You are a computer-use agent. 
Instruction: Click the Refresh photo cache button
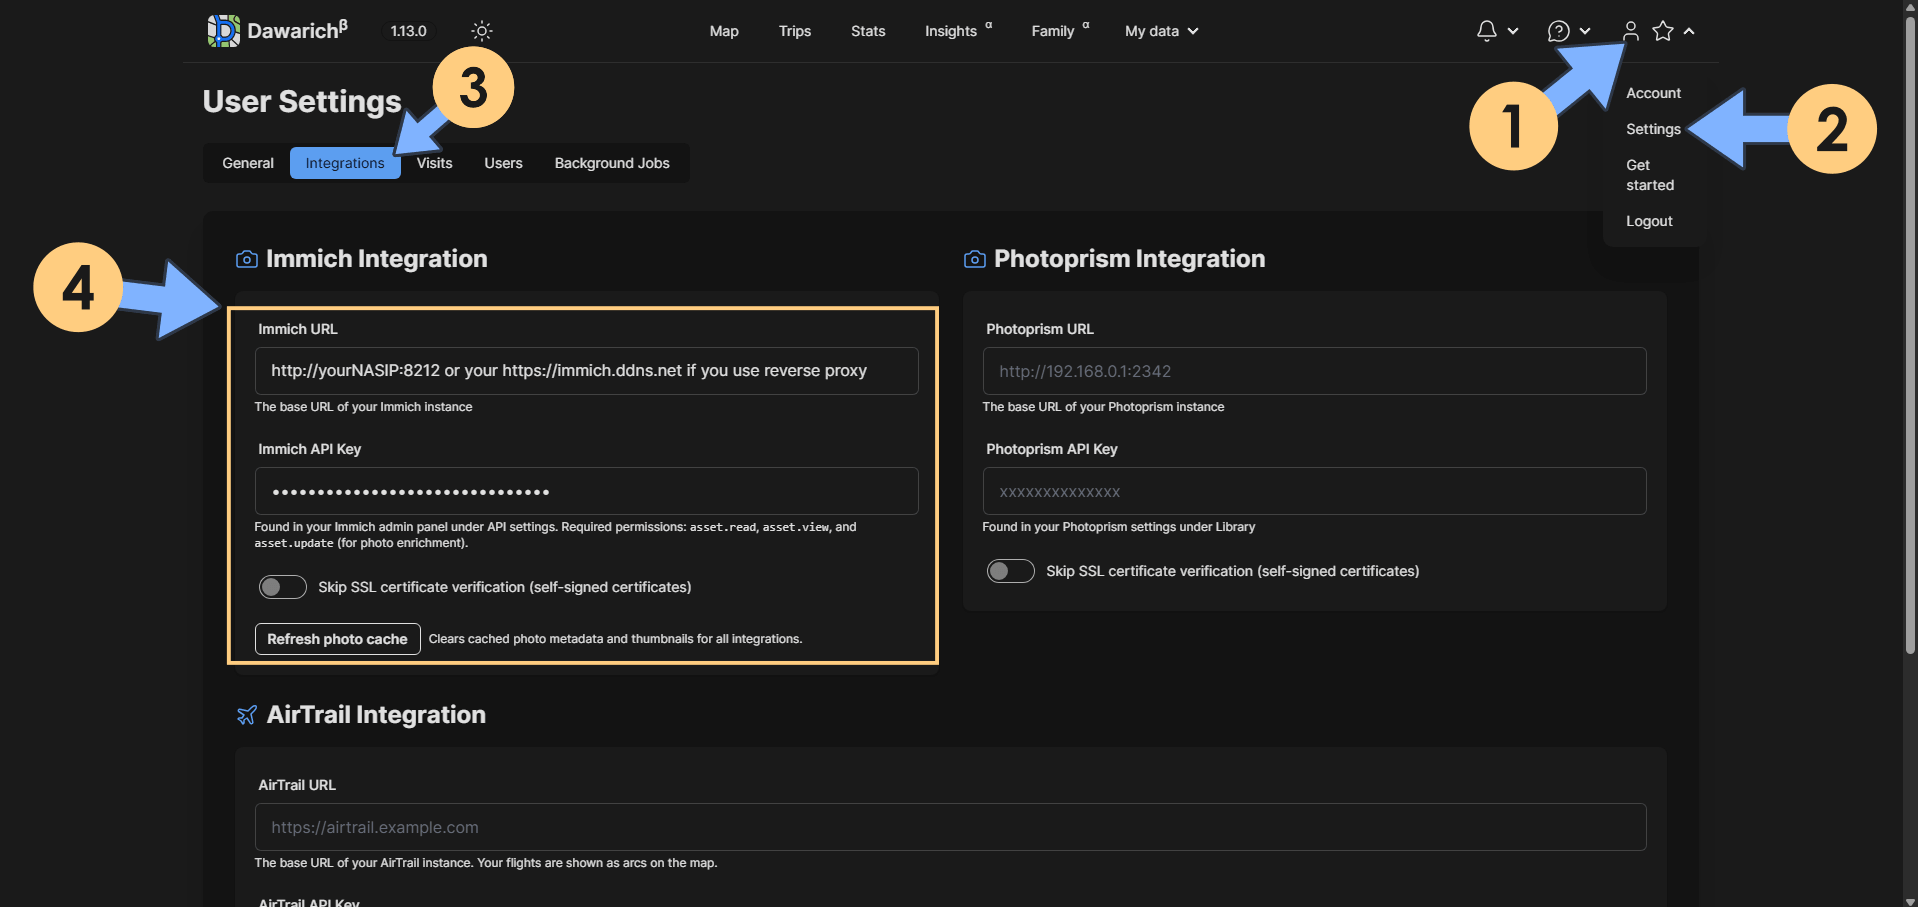338,639
